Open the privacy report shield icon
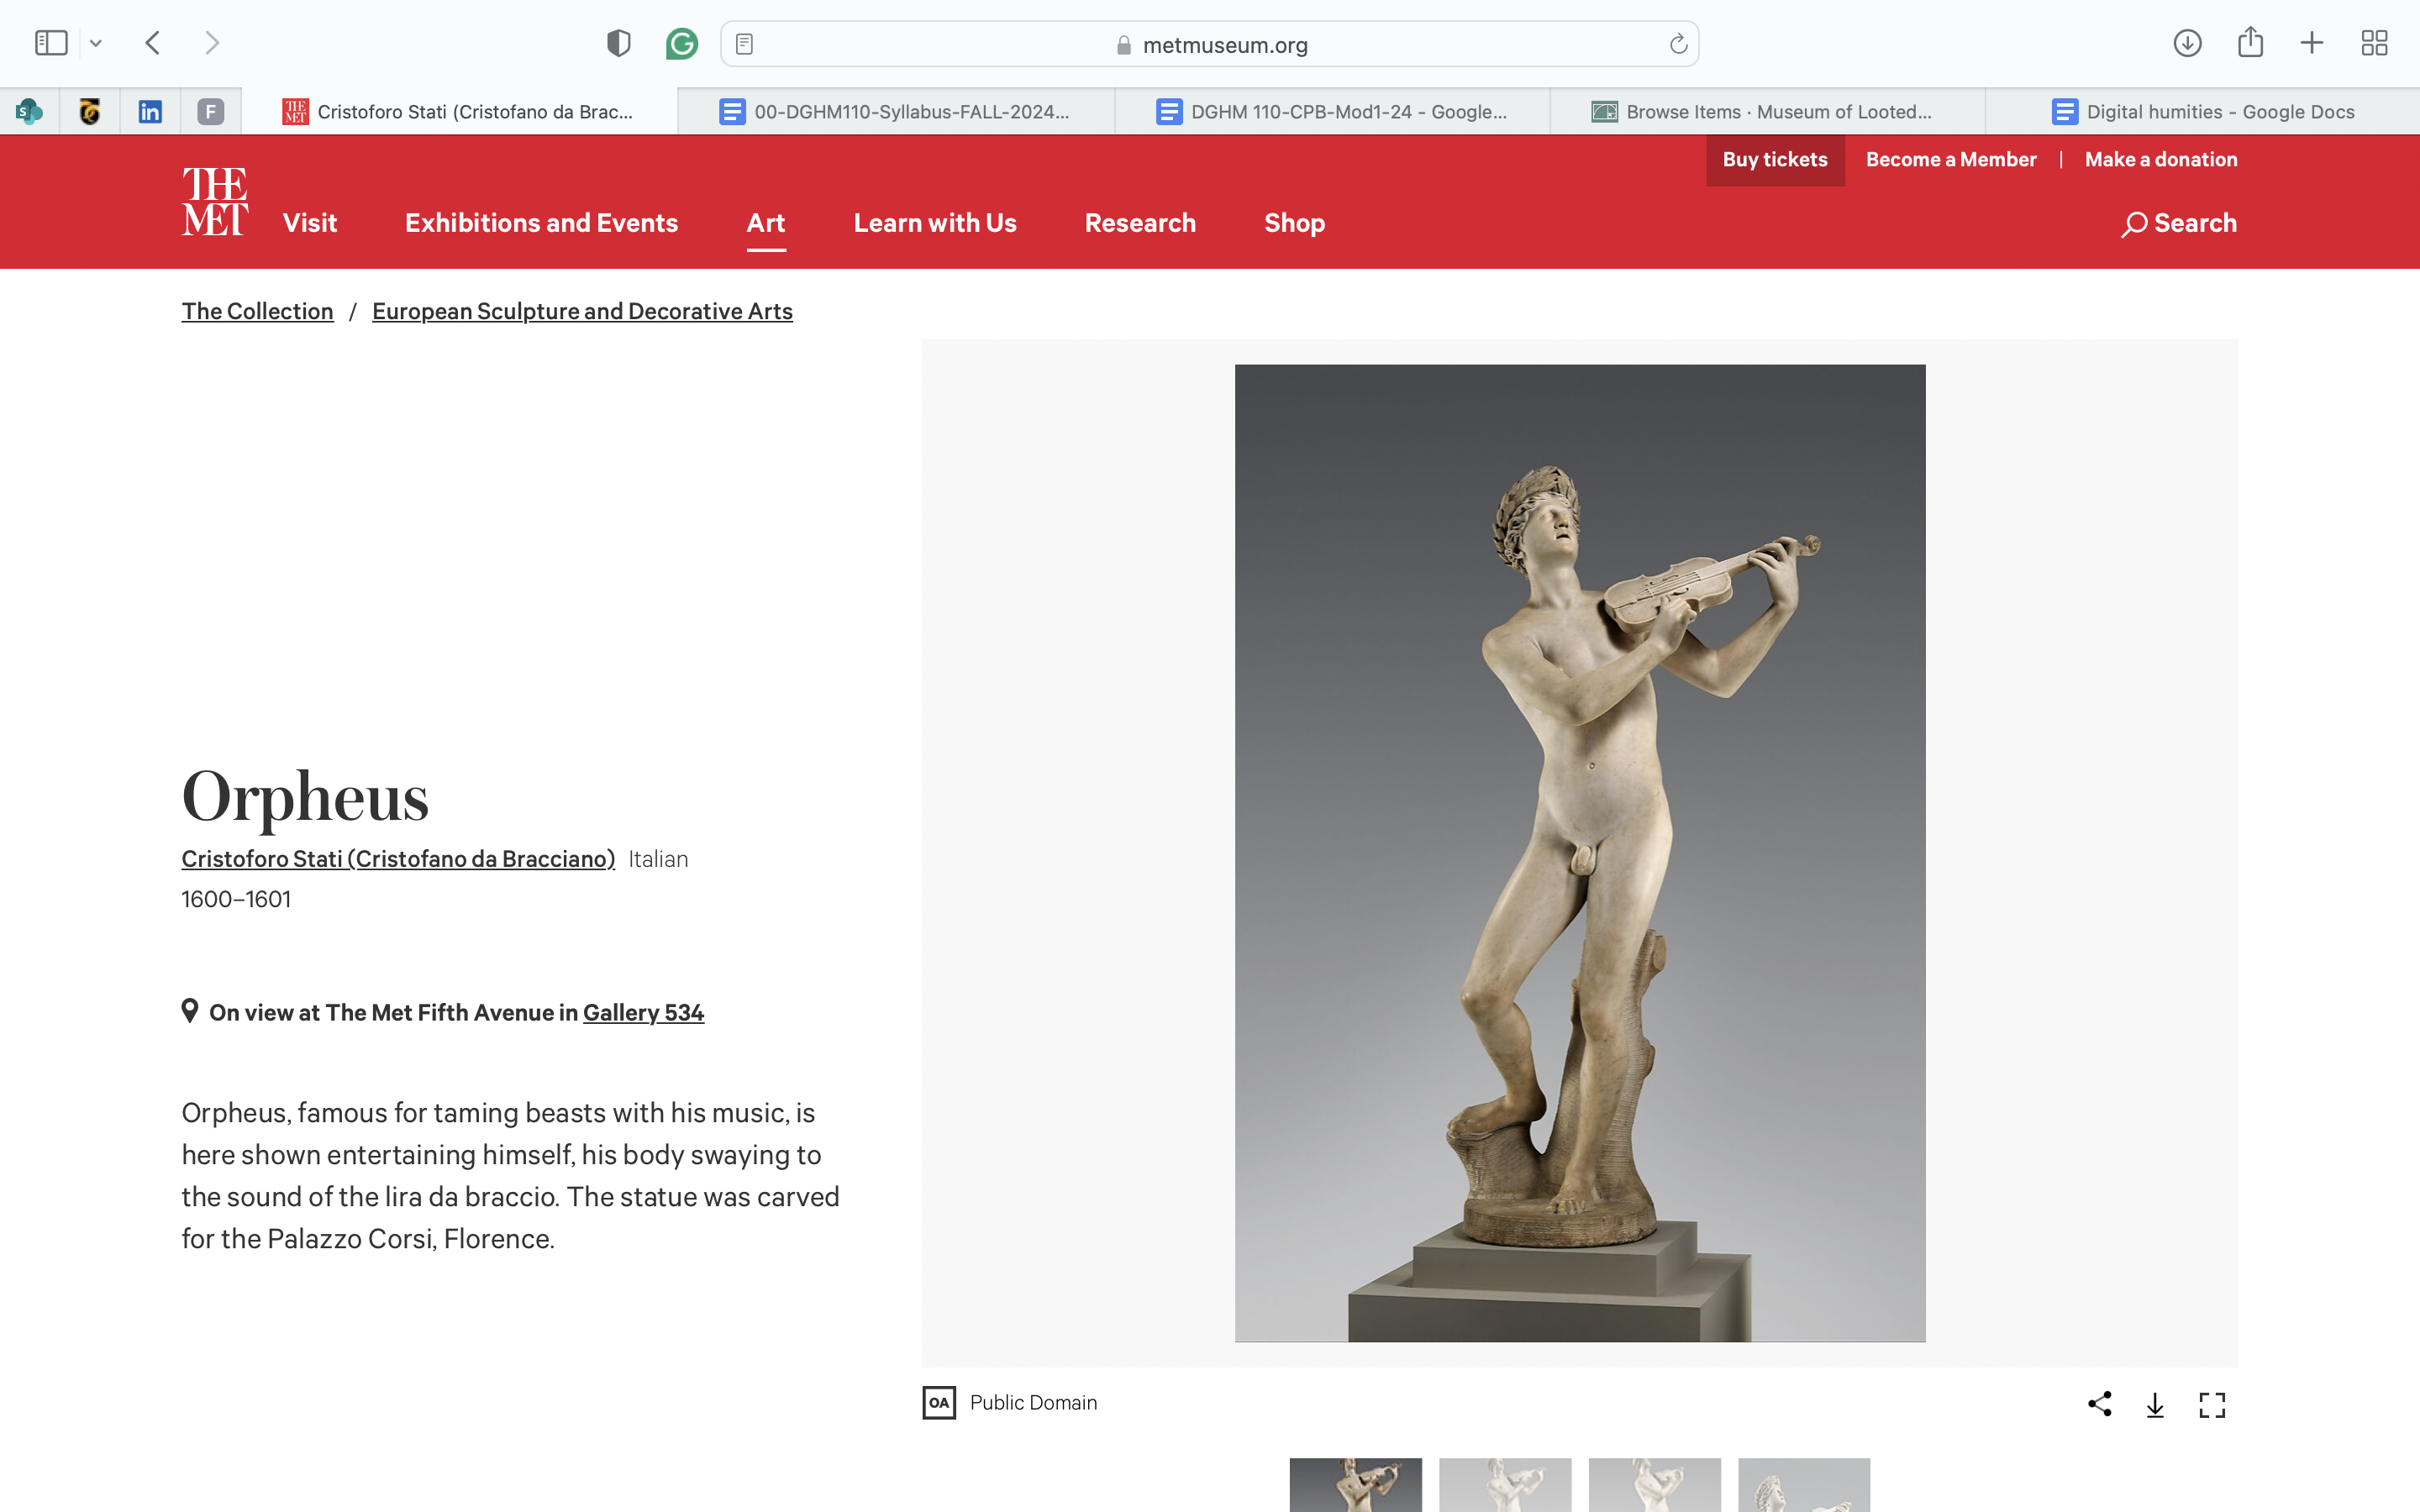The height and width of the screenshot is (1512, 2420). (619, 43)
